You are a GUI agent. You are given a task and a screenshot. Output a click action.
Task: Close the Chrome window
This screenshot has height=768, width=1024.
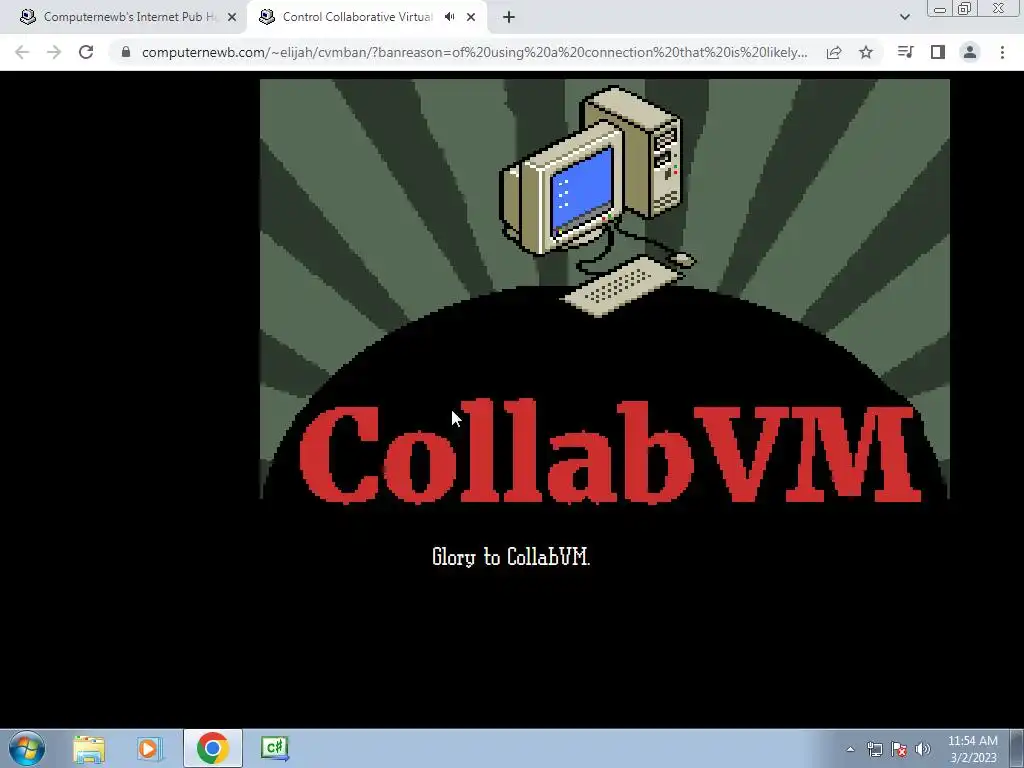coord(999,8)
